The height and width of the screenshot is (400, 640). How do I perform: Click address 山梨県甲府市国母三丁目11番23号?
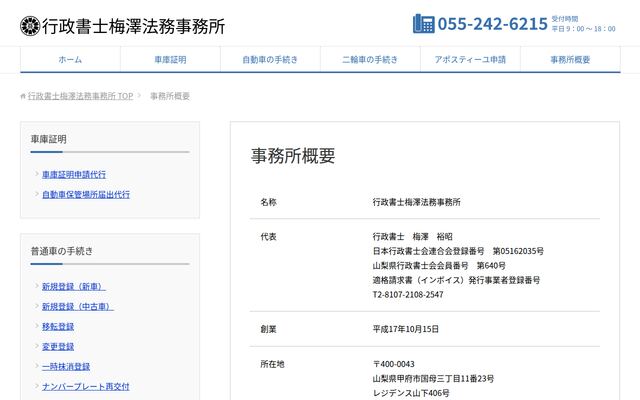pyautogui.click(x=433, y=379)
